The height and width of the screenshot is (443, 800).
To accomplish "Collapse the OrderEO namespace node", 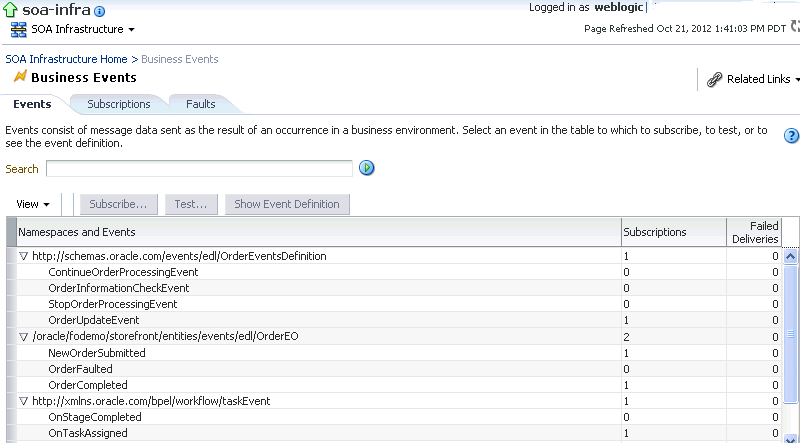I will pos(23,337).
